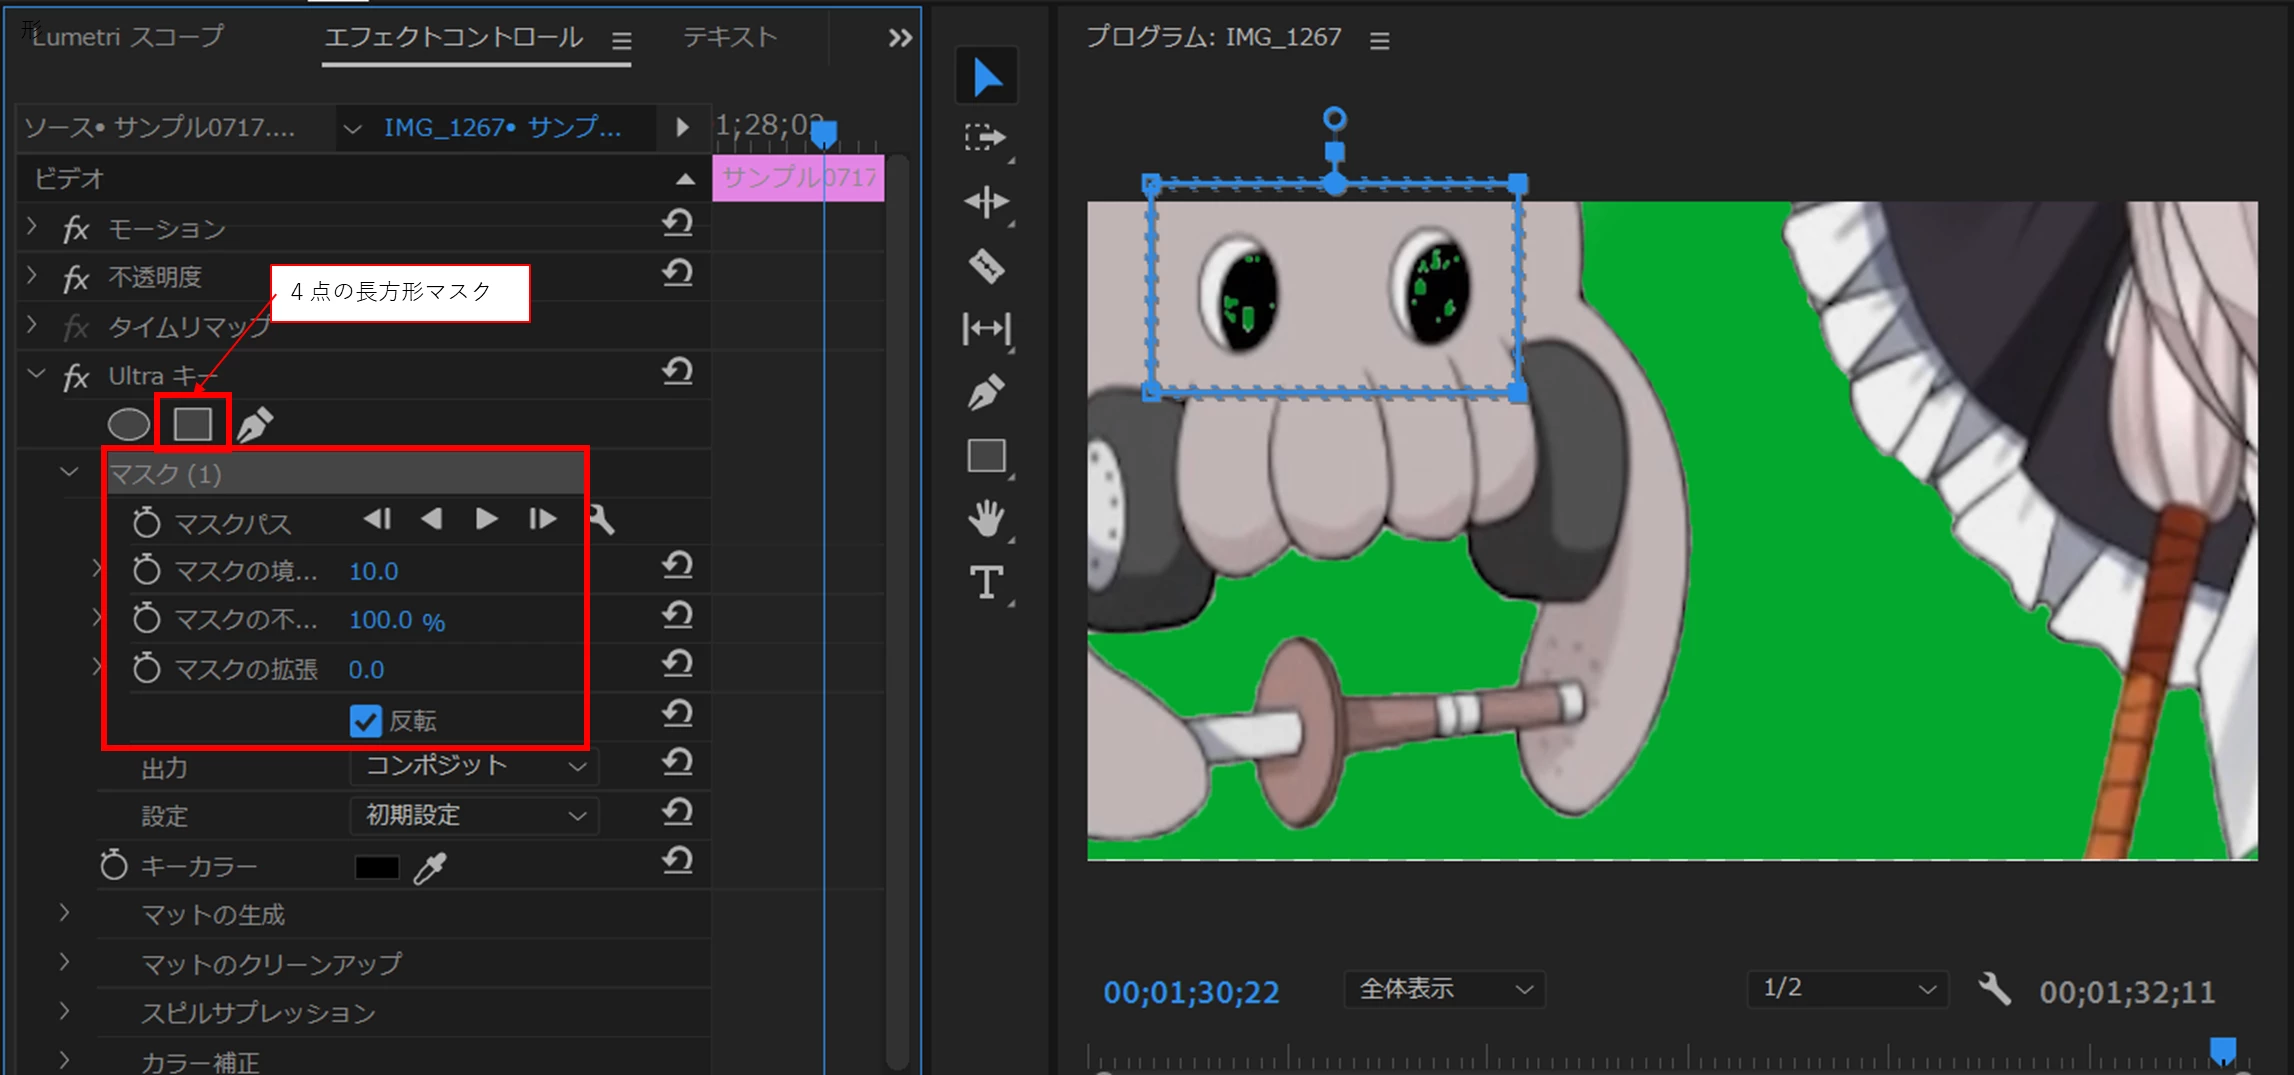The image size is (2294, 1075).
Task: Select the Pen tool in toolbar
Action: coord(986,392)
